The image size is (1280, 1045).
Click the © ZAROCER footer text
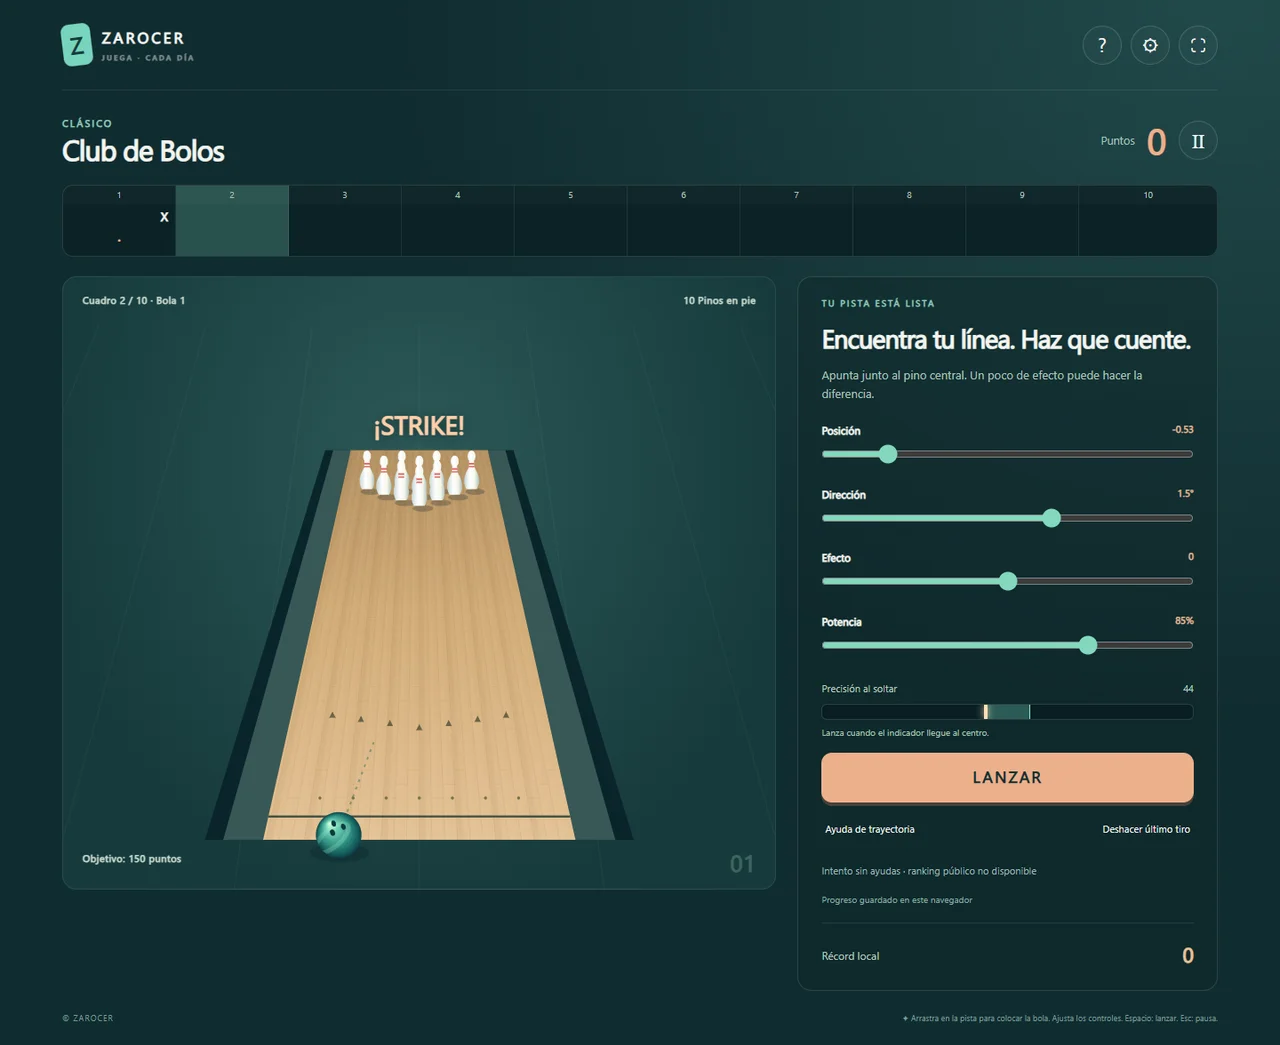click(88, 1018)
